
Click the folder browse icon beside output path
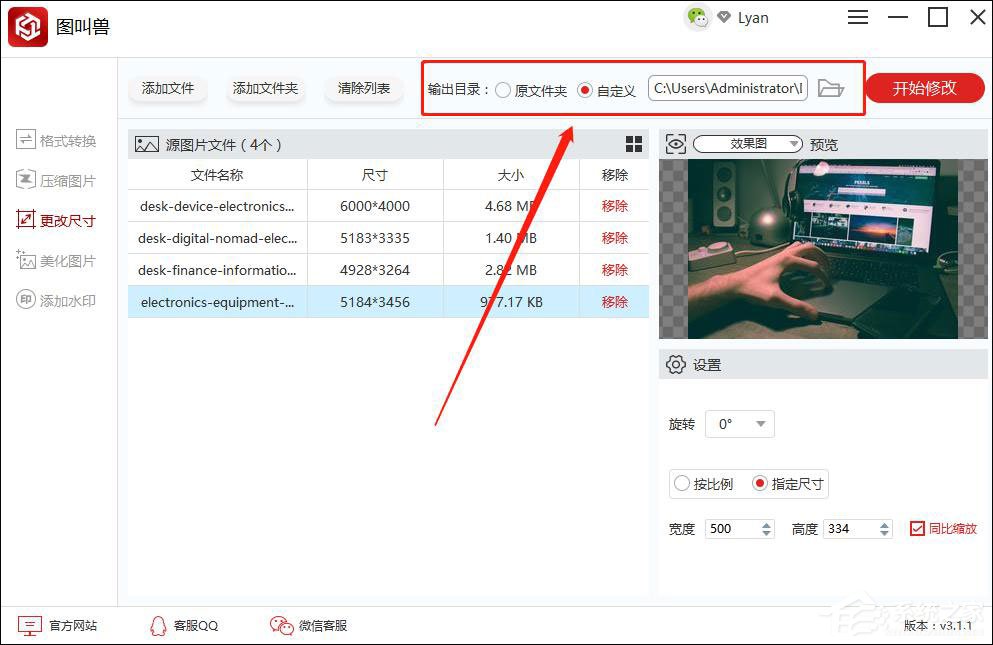[x=831, y=88]
